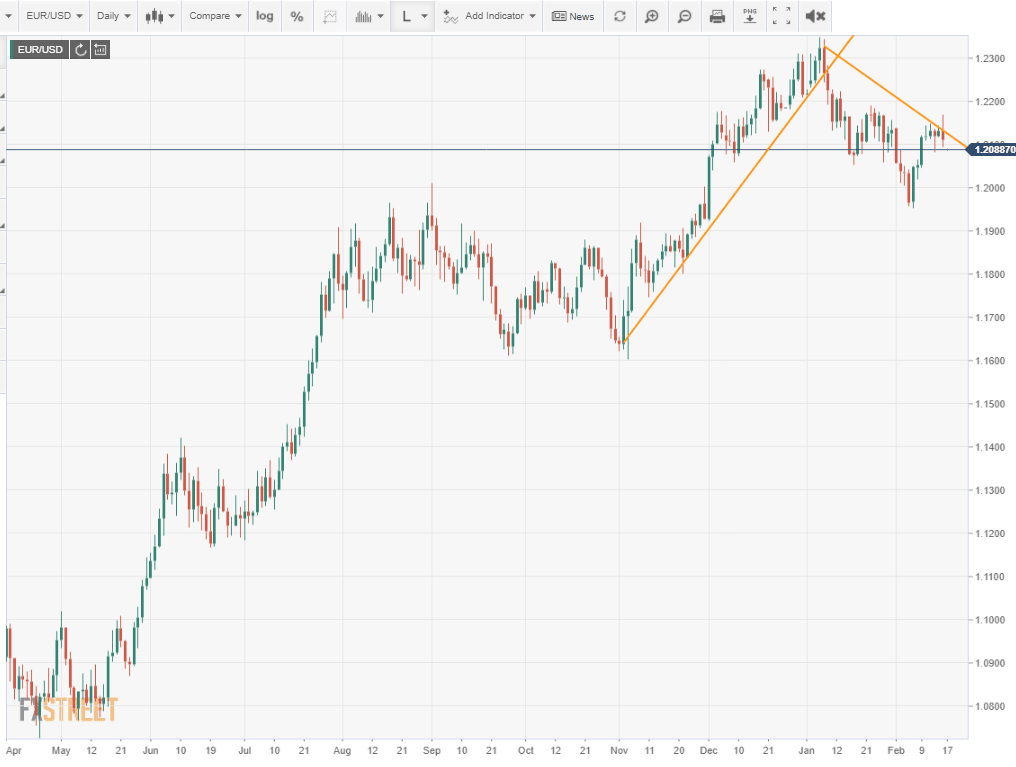Select the volume histogram tool
The height and width of the screenshot is (767, 1016).
click(365, 16)
